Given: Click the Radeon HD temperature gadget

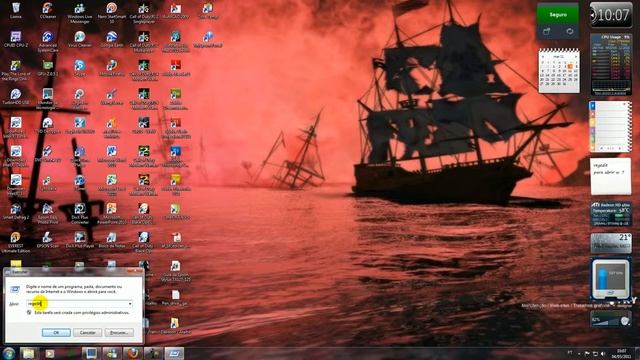Looking at the screenshot, I should (611, 213).
